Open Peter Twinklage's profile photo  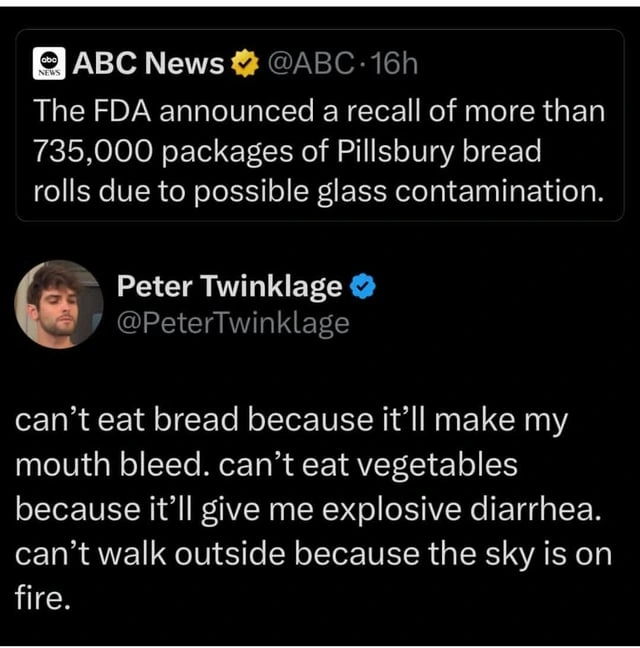pos(59,305)
